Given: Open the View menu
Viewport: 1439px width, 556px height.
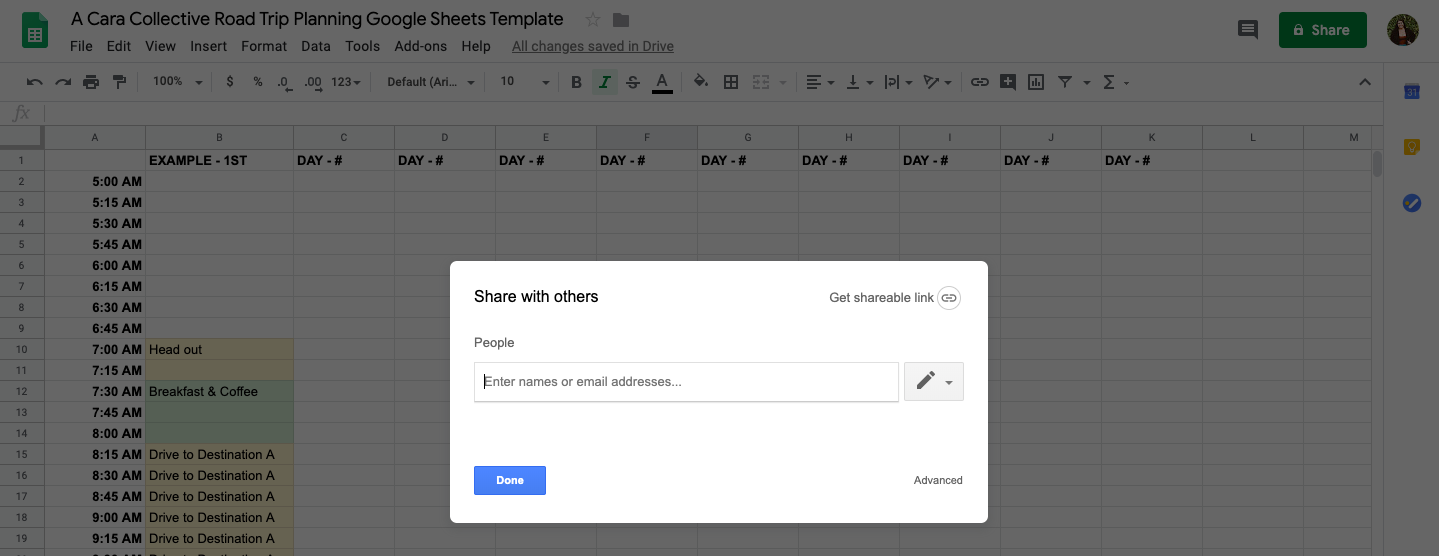Looking at the screenshot, I should 160,46.
